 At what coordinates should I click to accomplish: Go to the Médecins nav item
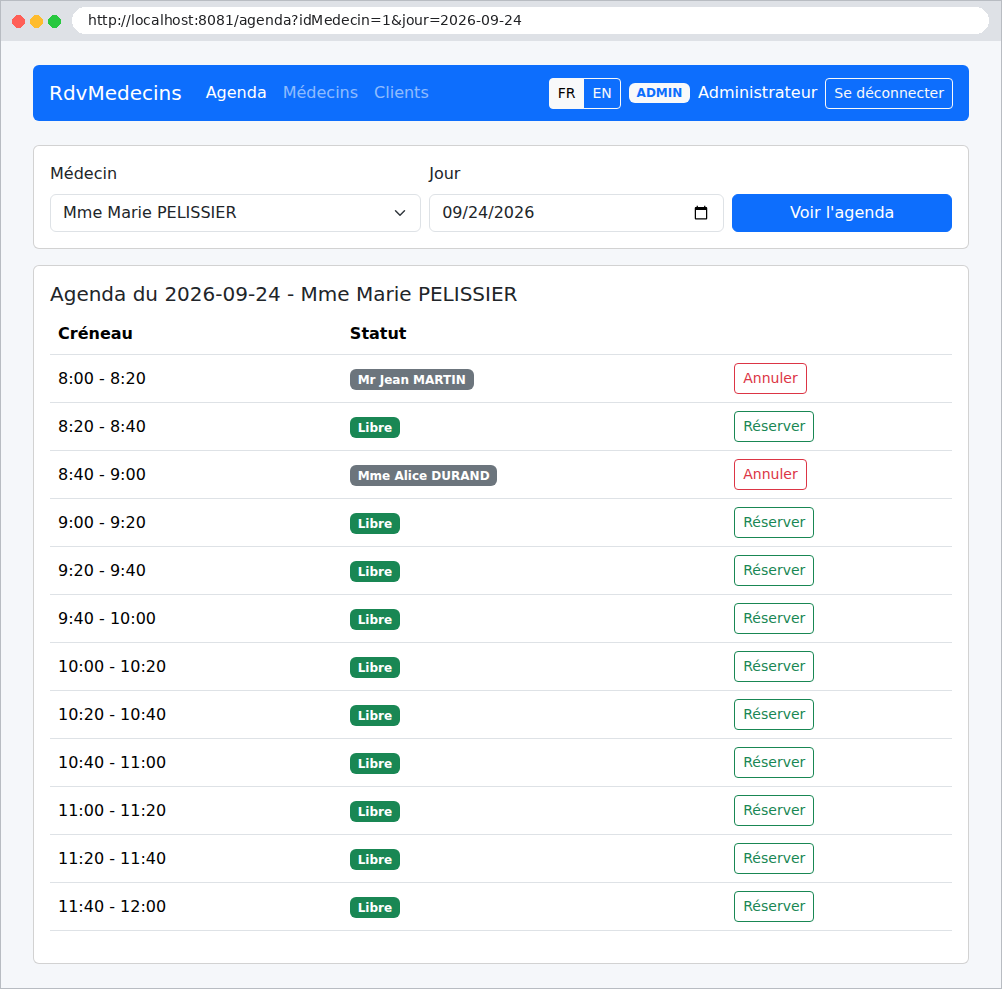pyautogui.click(x=320, y=93)
